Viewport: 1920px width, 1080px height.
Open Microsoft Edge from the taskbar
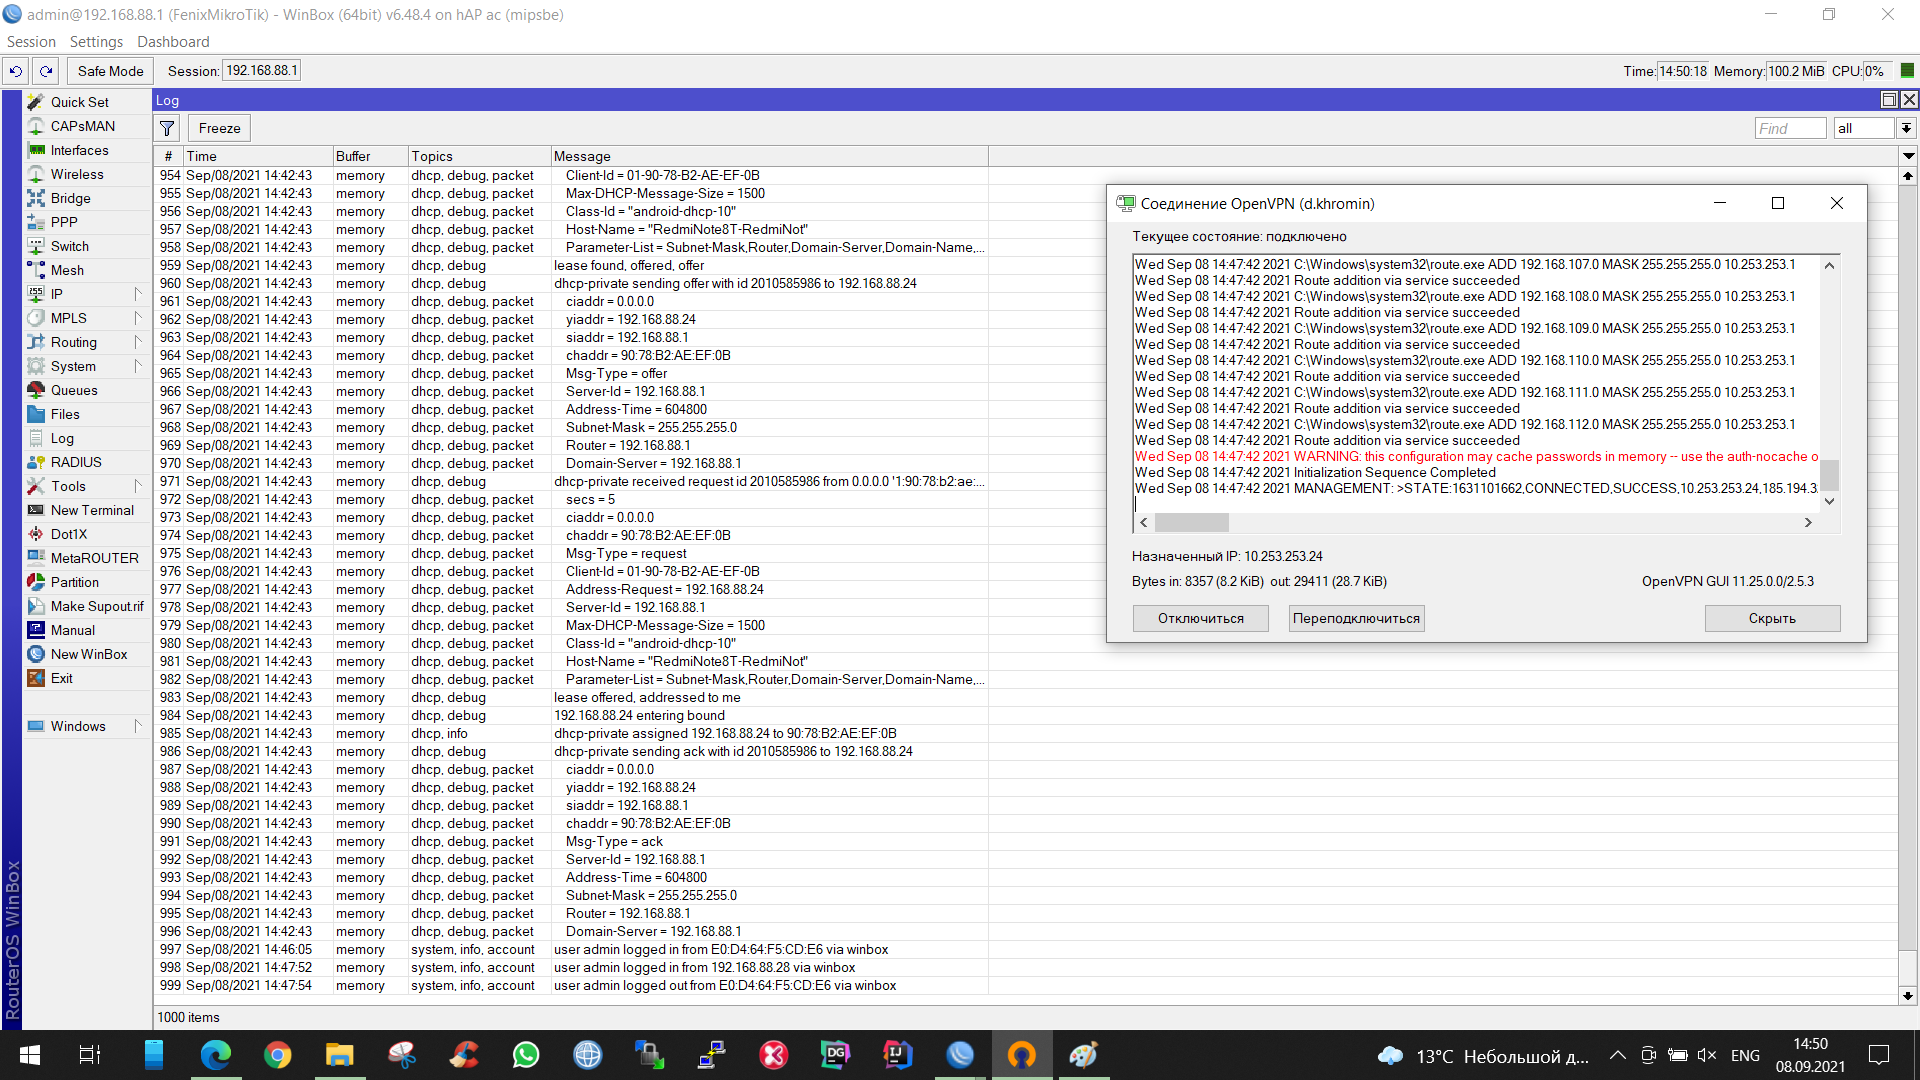pyautogui.click(x=215, y=1055)
